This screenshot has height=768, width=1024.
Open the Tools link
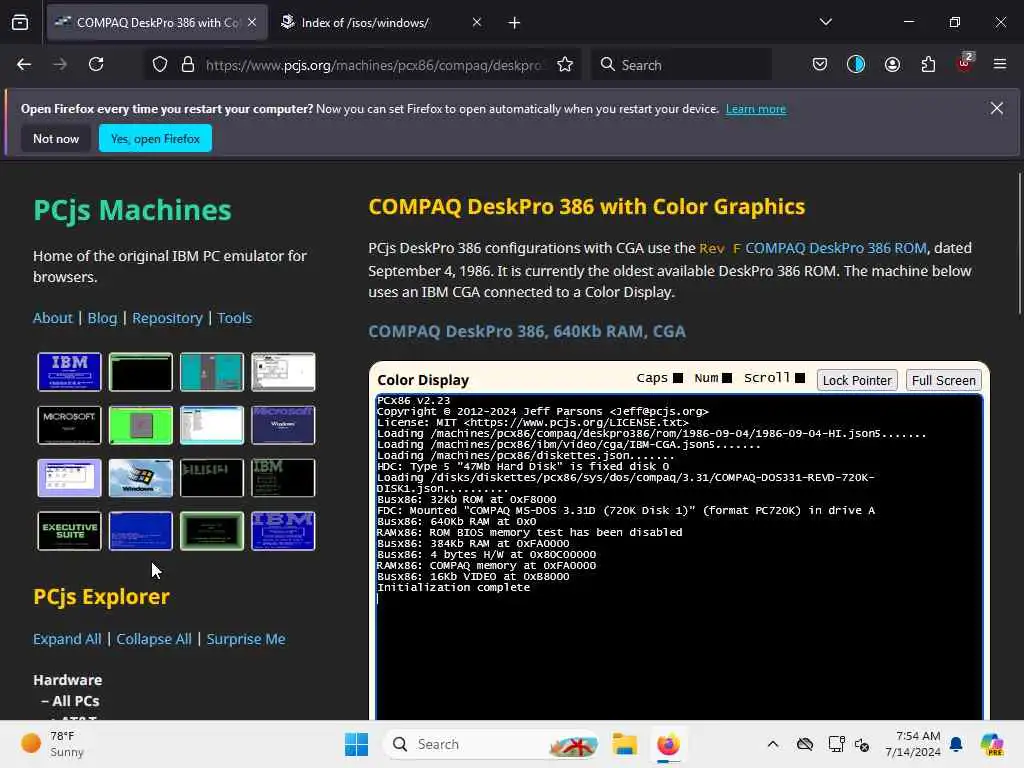coord(234,318)
